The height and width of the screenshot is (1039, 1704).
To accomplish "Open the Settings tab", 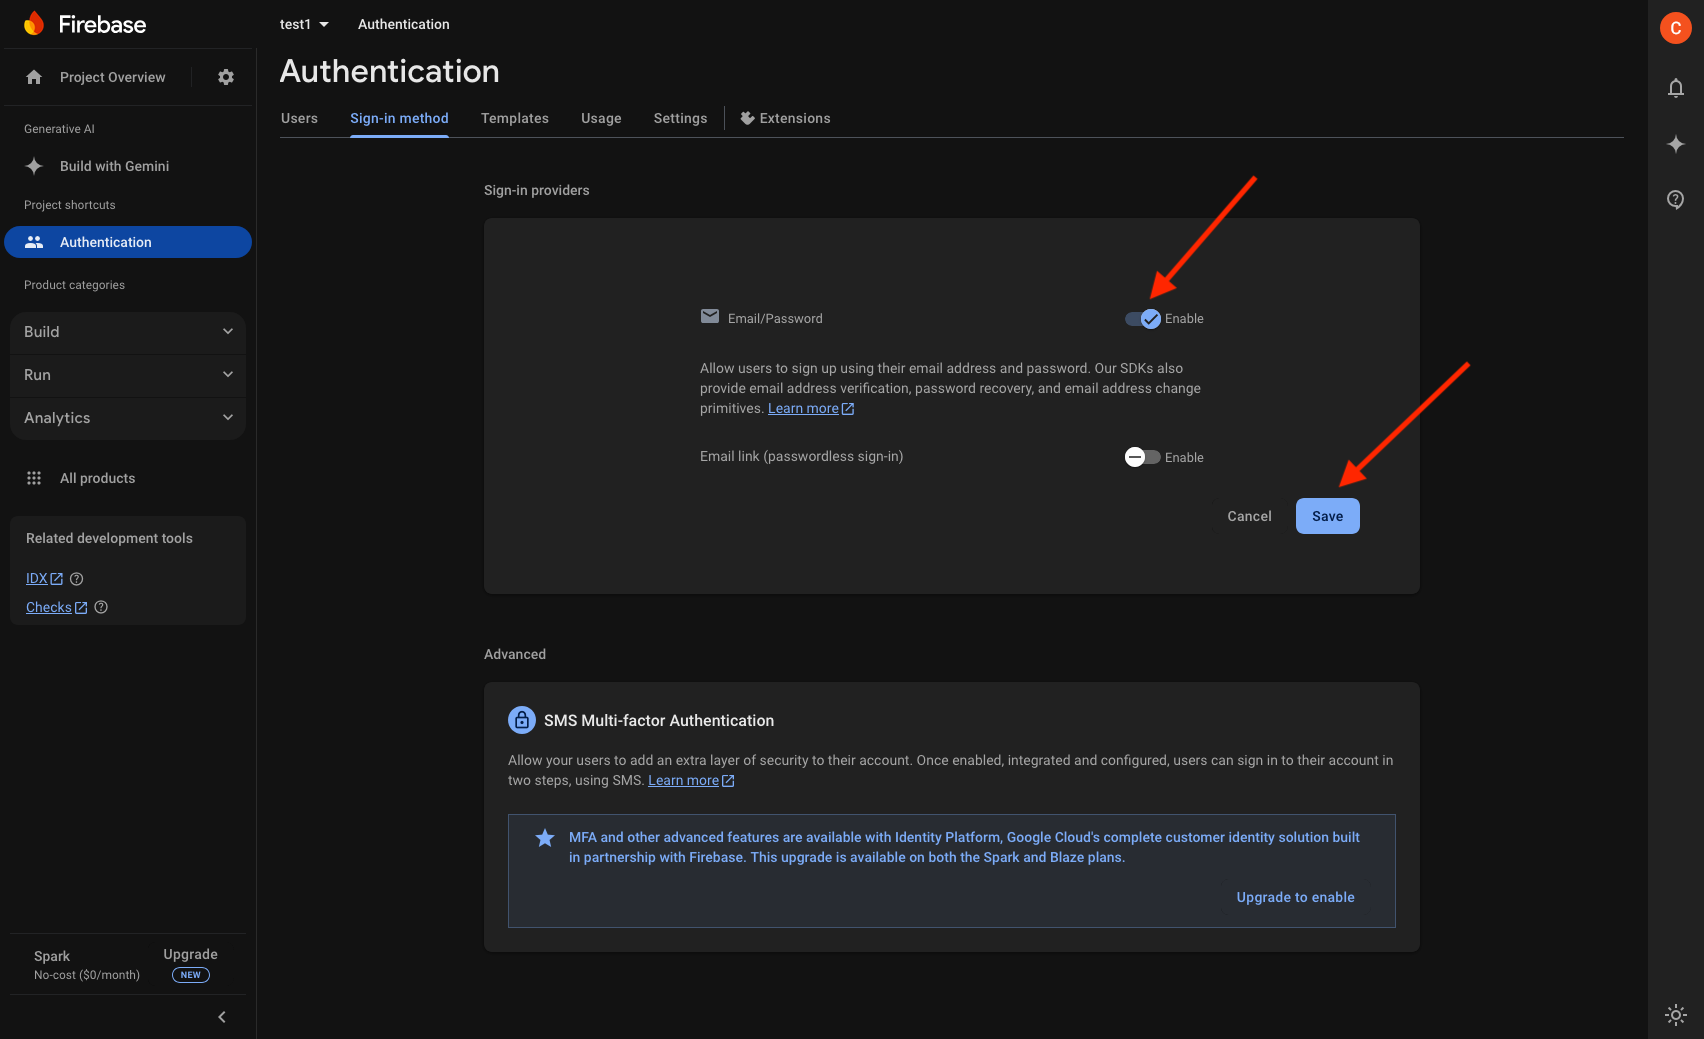I will pos(680,118).
